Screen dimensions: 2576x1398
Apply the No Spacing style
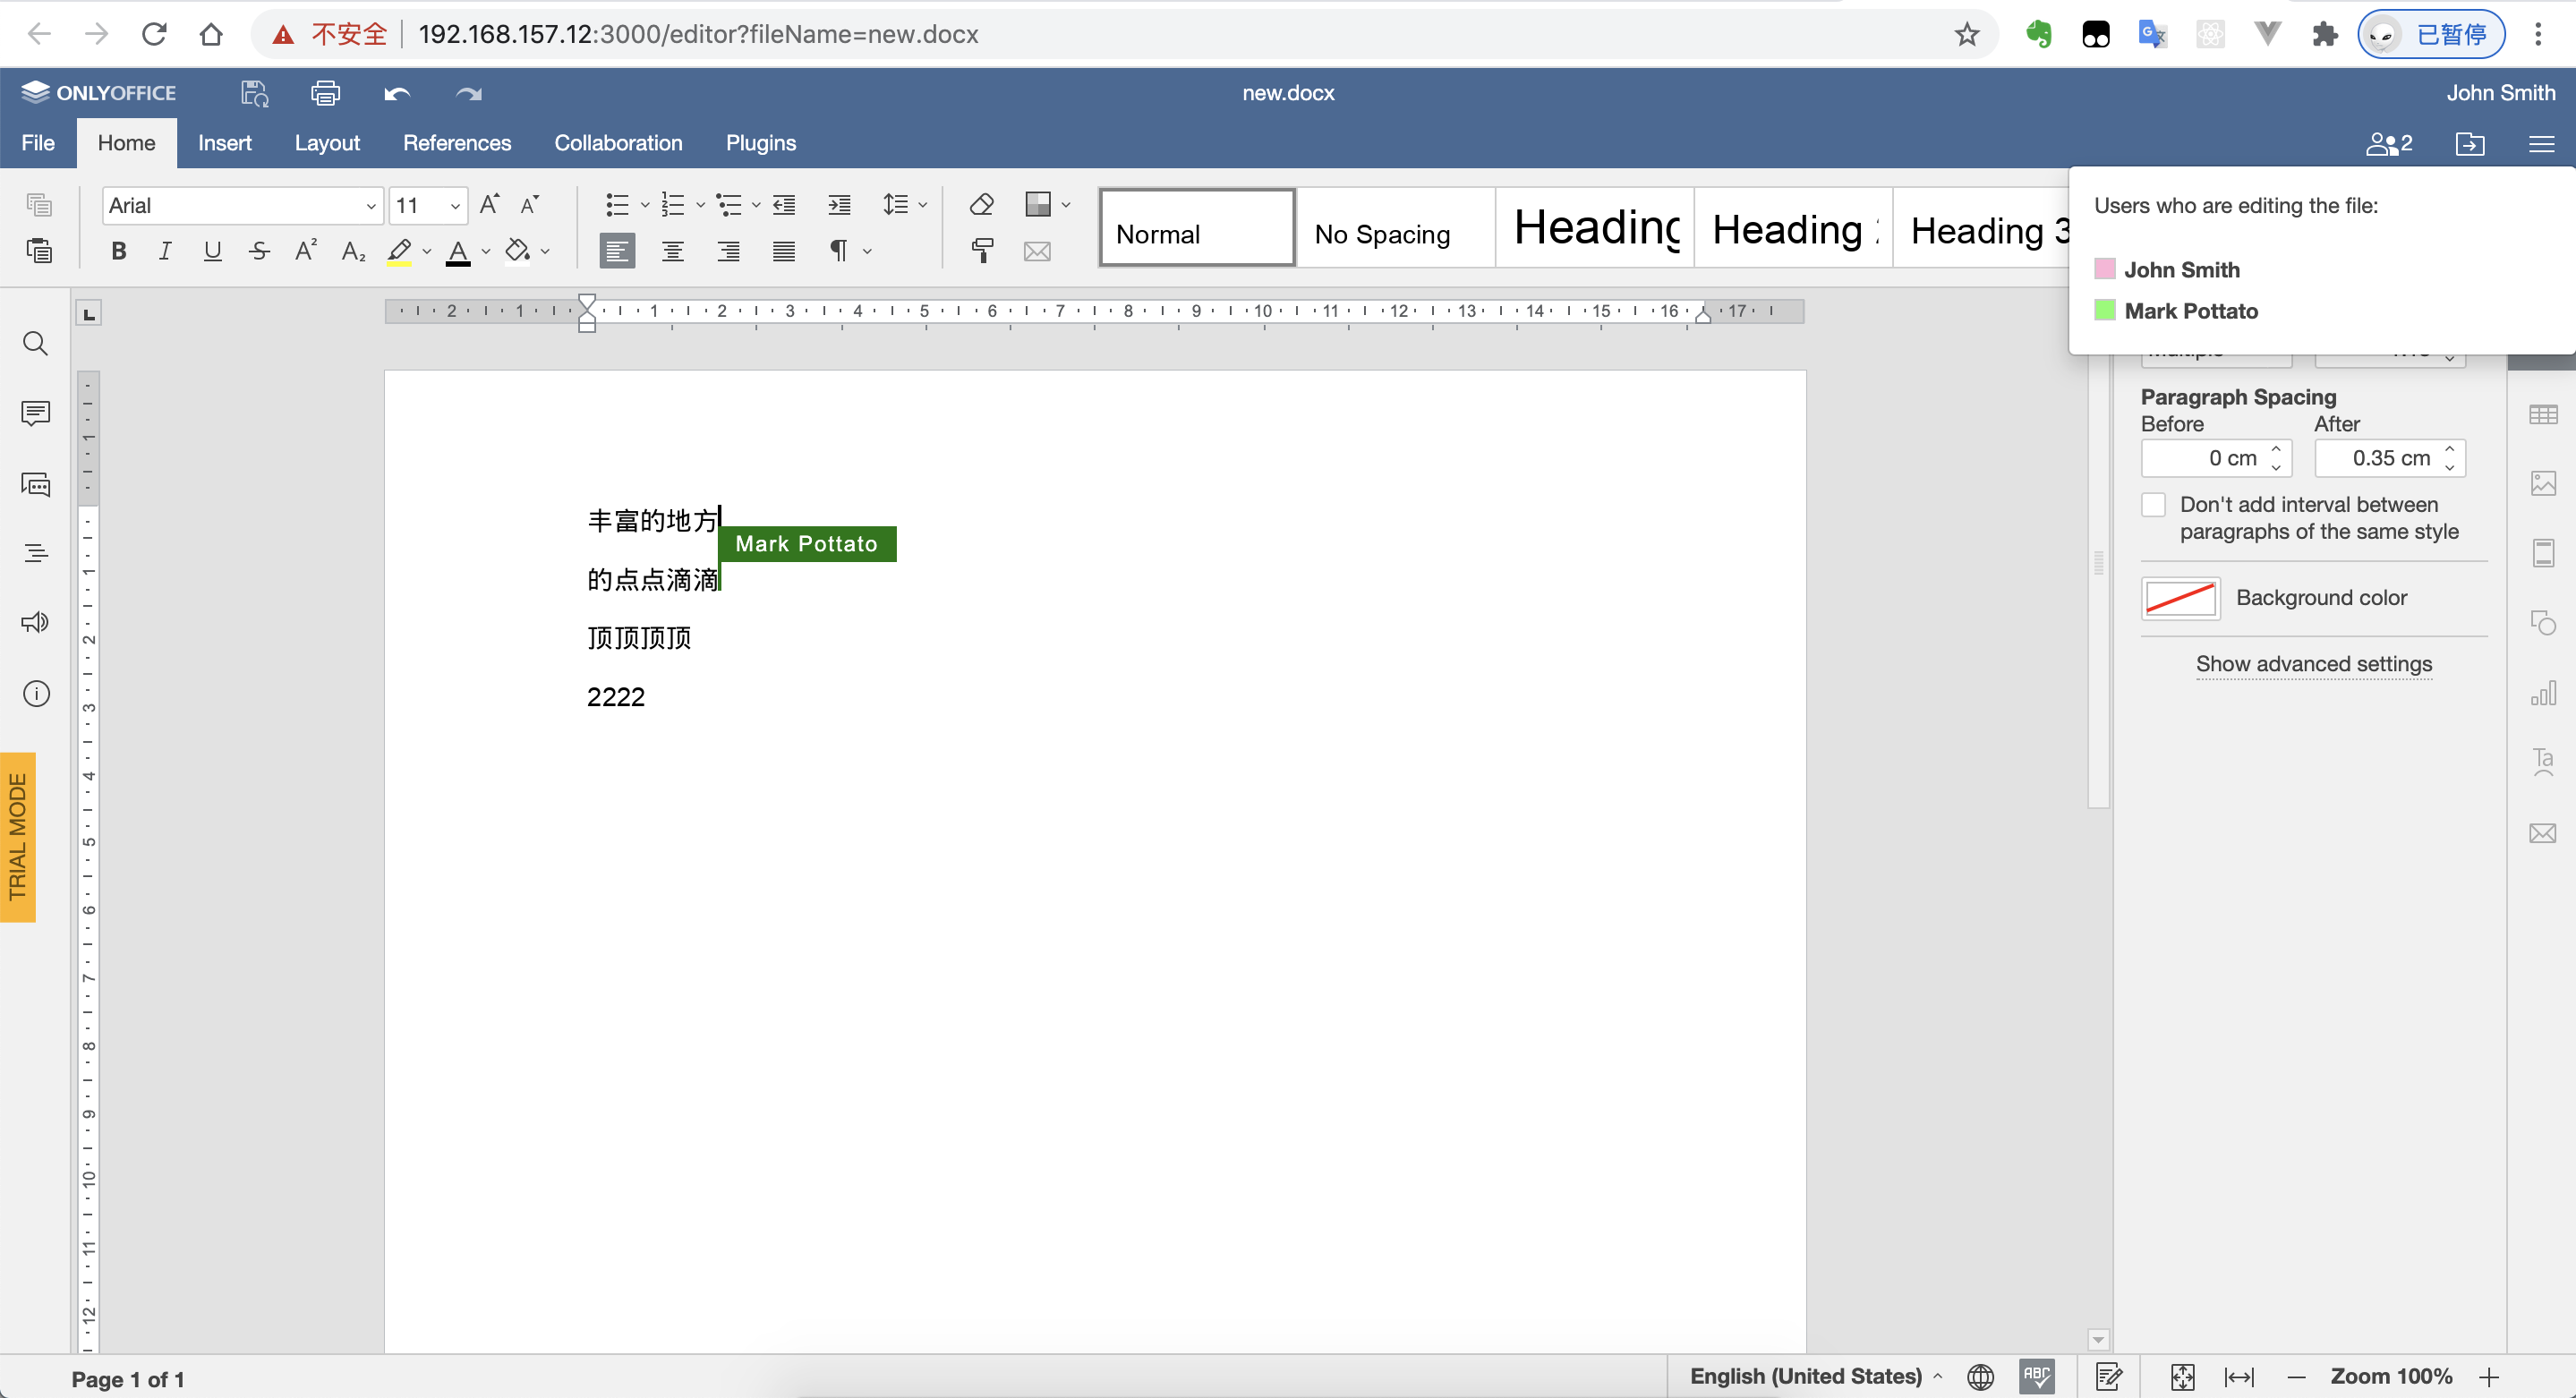coord(1394,229)
